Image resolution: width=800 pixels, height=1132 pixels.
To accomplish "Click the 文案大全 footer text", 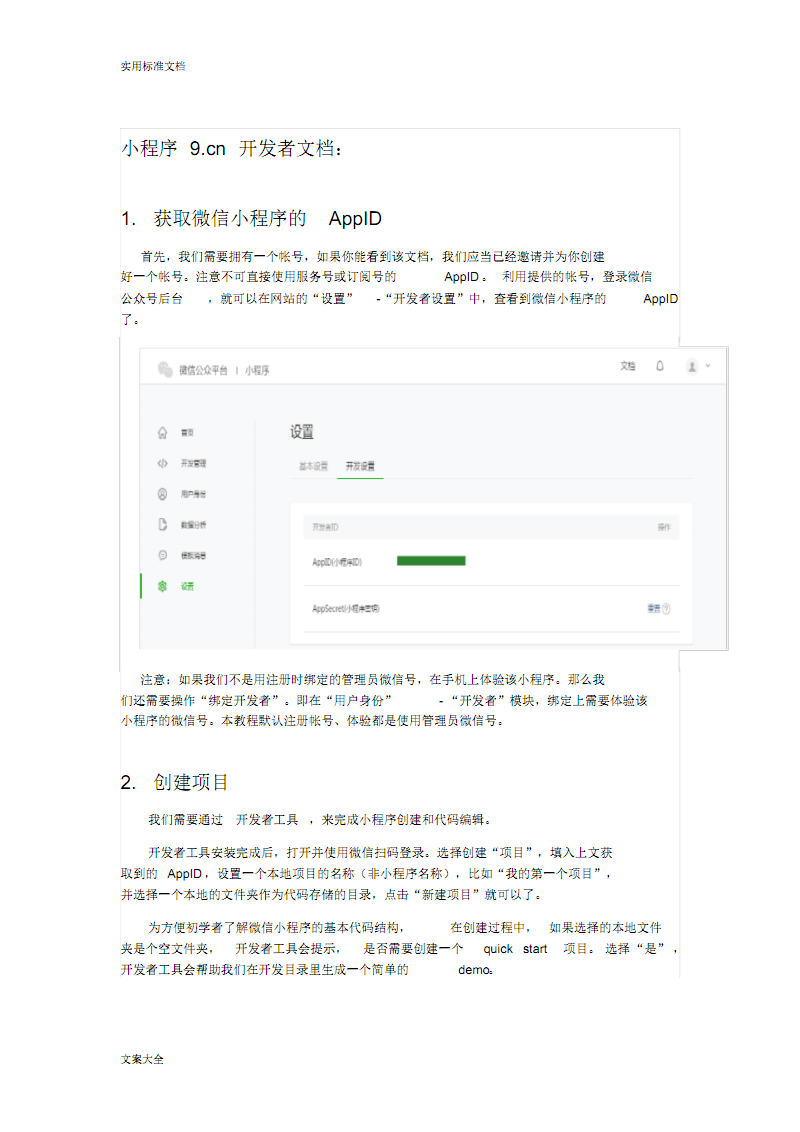I will click(x=142, y=1059).
